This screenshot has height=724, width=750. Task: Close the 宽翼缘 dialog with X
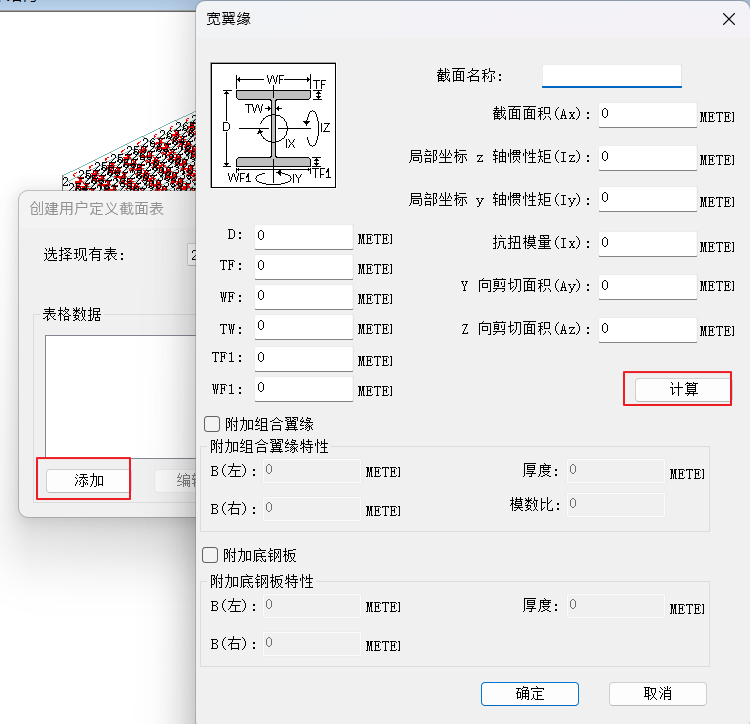[728, 19]
